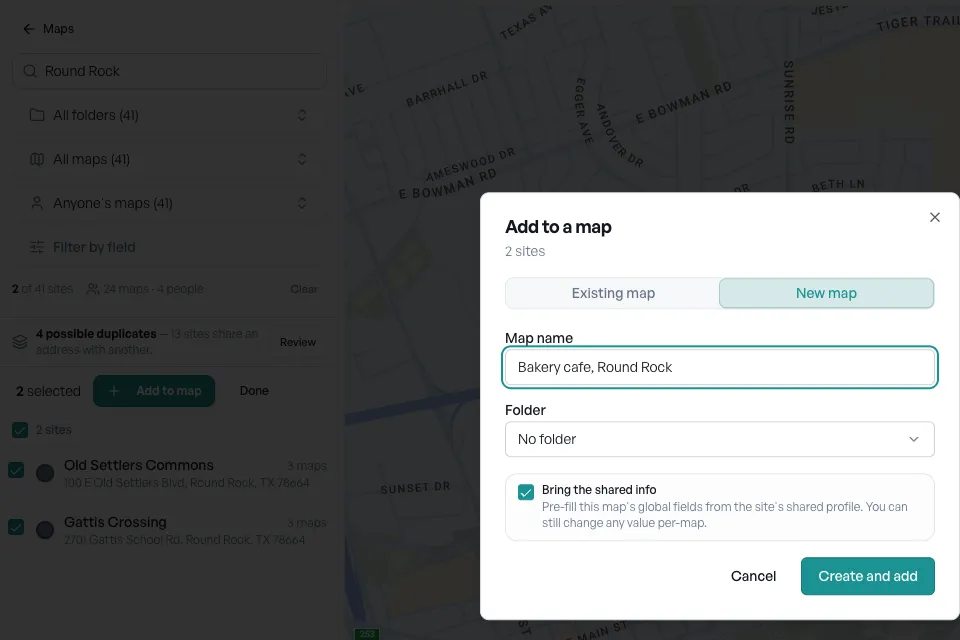Click the map icon beside All maps
Screen dimensions: 960x640
point(37,159)
